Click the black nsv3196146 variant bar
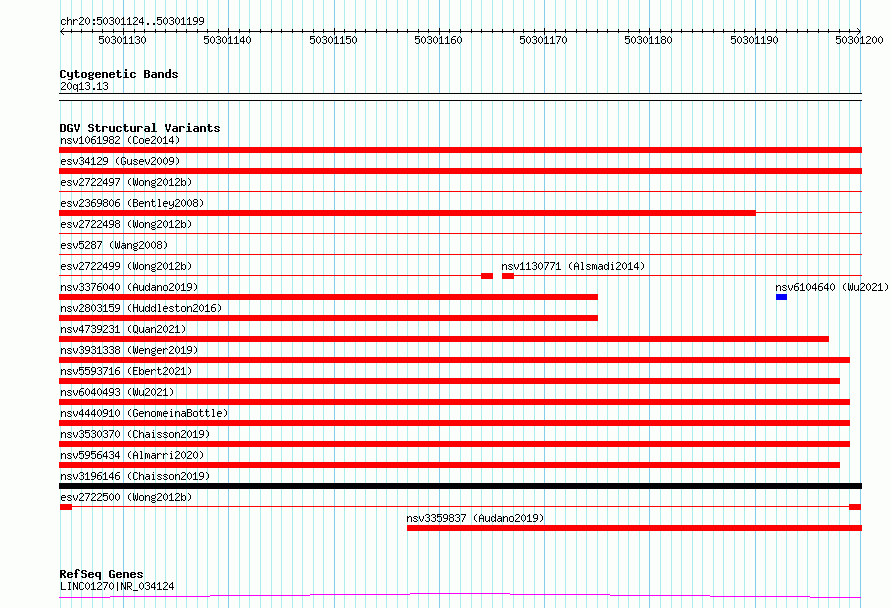Viewport: 890px width, 608px height. click(x=460, y=486)
